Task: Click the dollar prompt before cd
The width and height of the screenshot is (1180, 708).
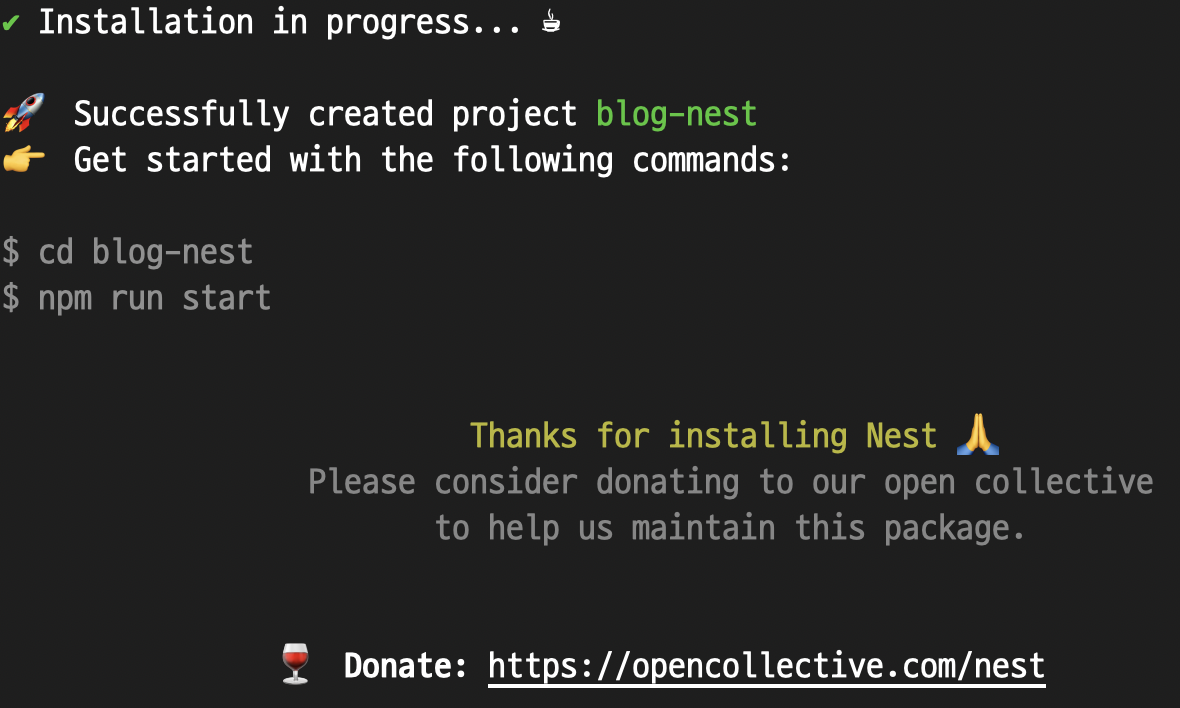Action: pyautogui.click(x=11, y=251)
